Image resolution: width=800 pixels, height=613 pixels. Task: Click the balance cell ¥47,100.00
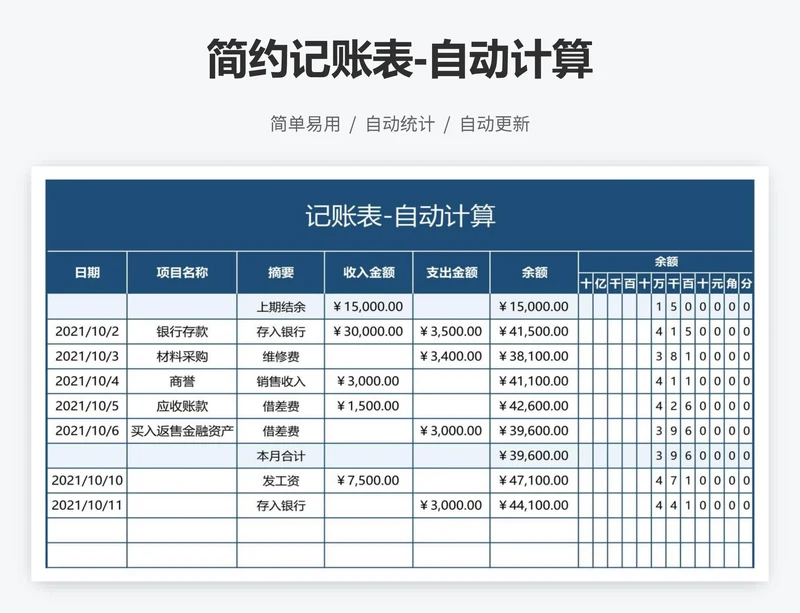[534, 480]
